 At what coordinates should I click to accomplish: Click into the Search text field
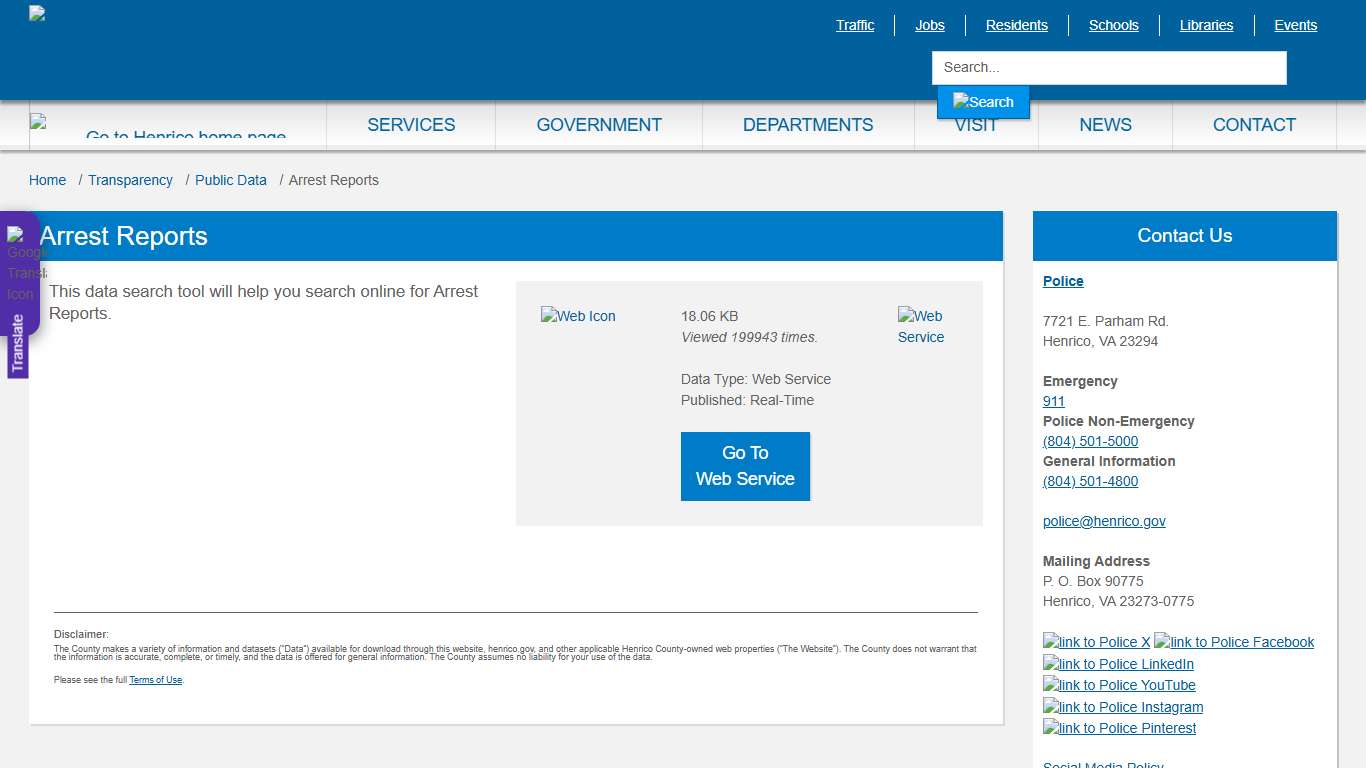(x=1108, y=68)
